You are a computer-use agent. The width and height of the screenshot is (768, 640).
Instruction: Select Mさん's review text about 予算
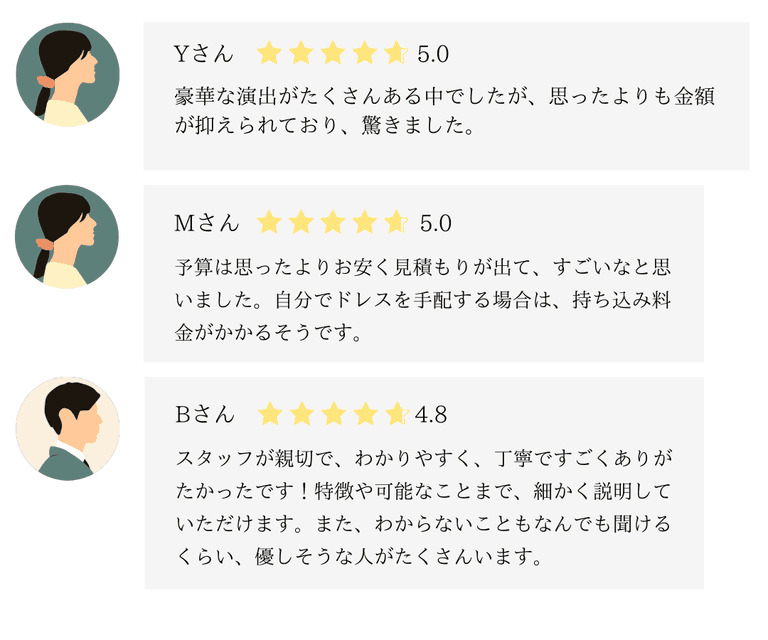coord(423,299)
